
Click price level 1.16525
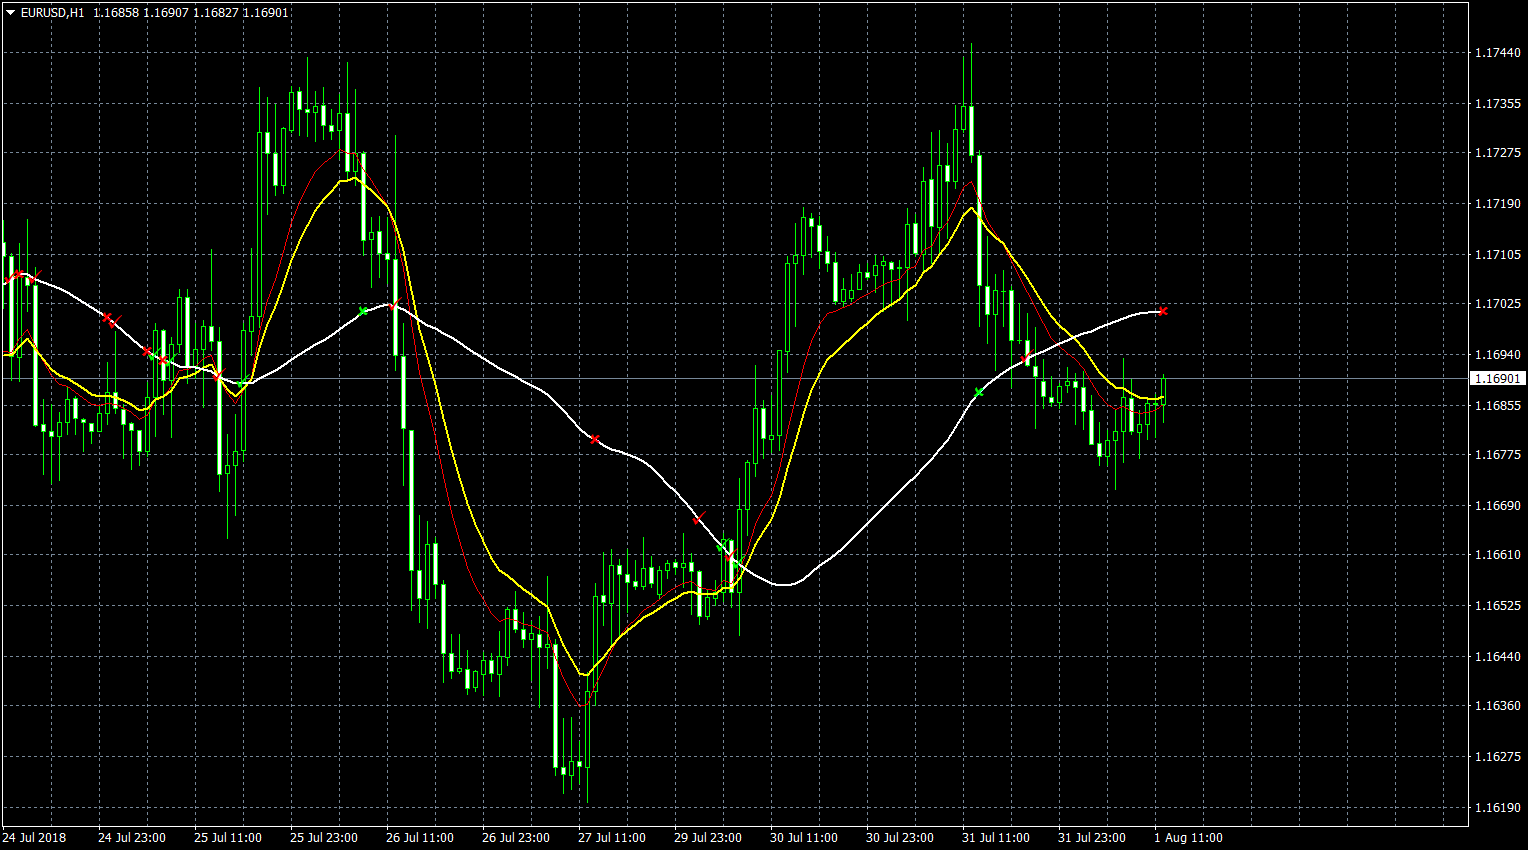coord(1498,606)
